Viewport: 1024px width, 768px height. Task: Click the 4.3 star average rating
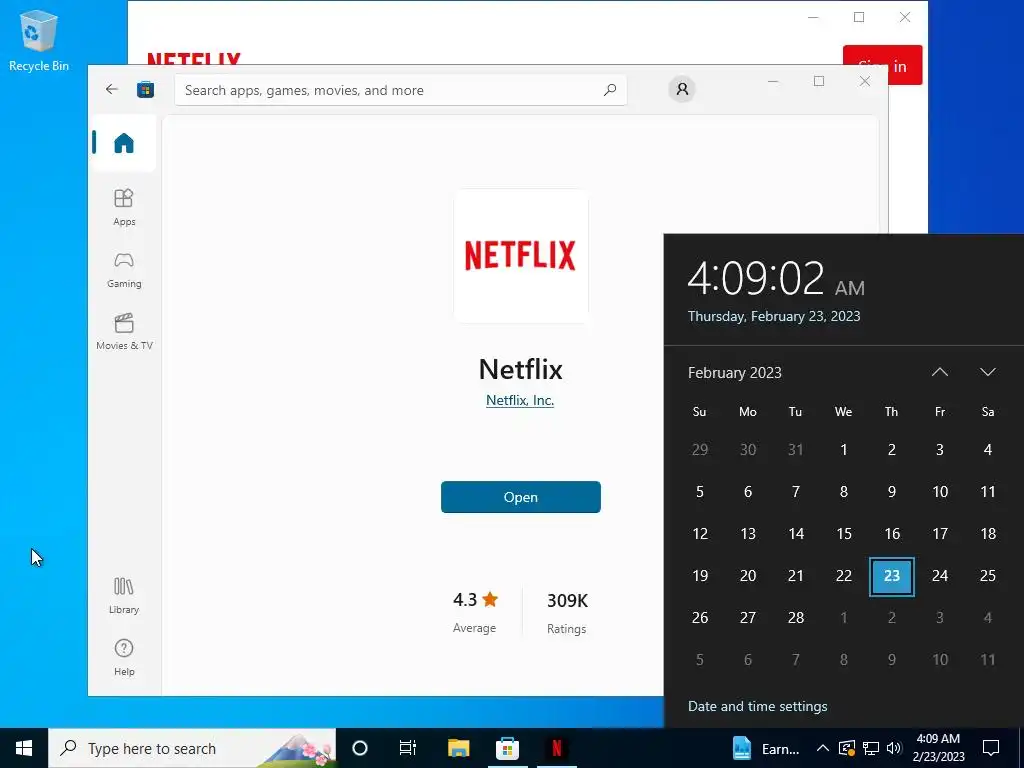475,612
